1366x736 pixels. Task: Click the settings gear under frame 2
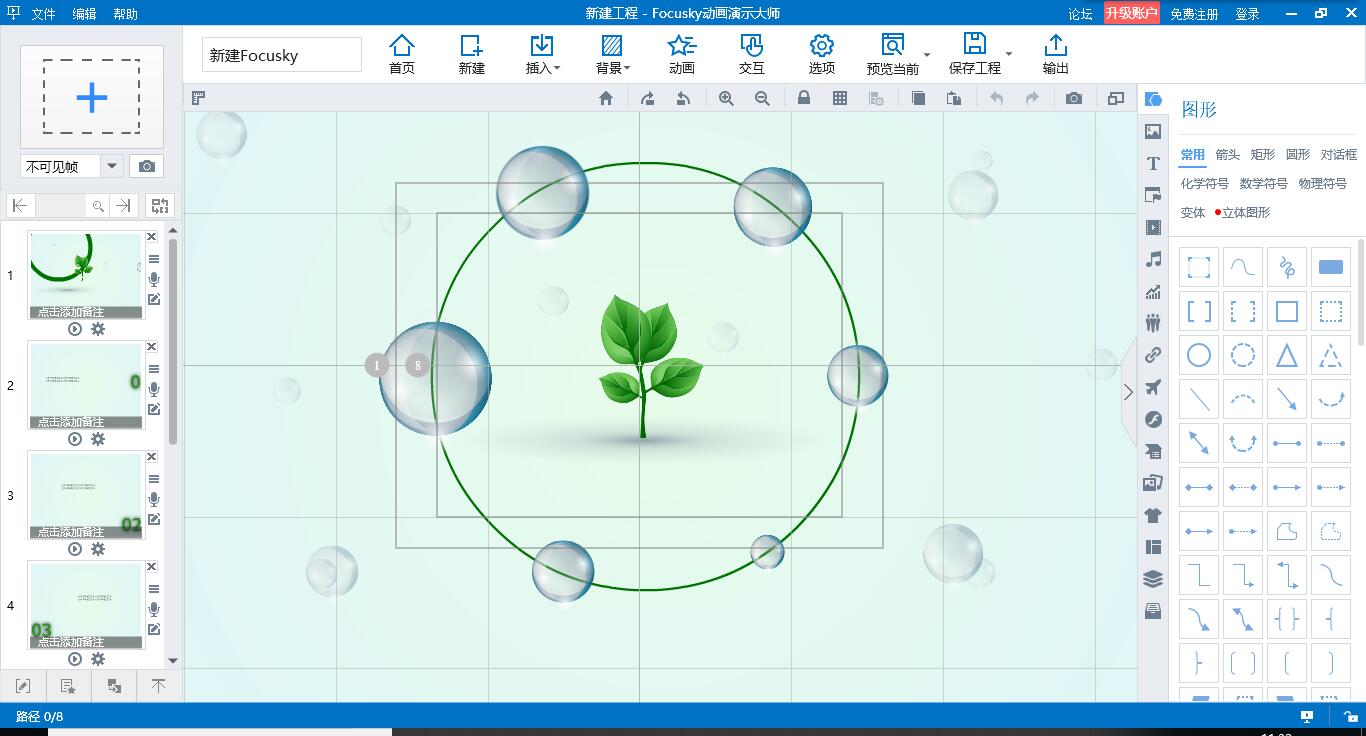(98, 439)
